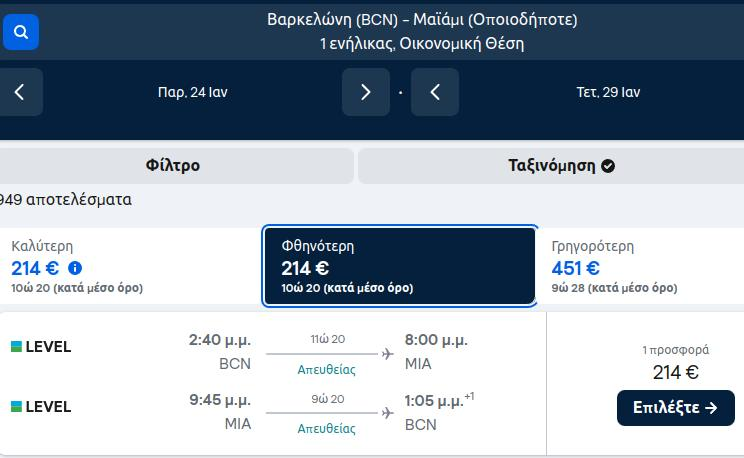The image size is (744, 458).
Task: Open the search via magnifier icon
Action: [x=20, y=32]
